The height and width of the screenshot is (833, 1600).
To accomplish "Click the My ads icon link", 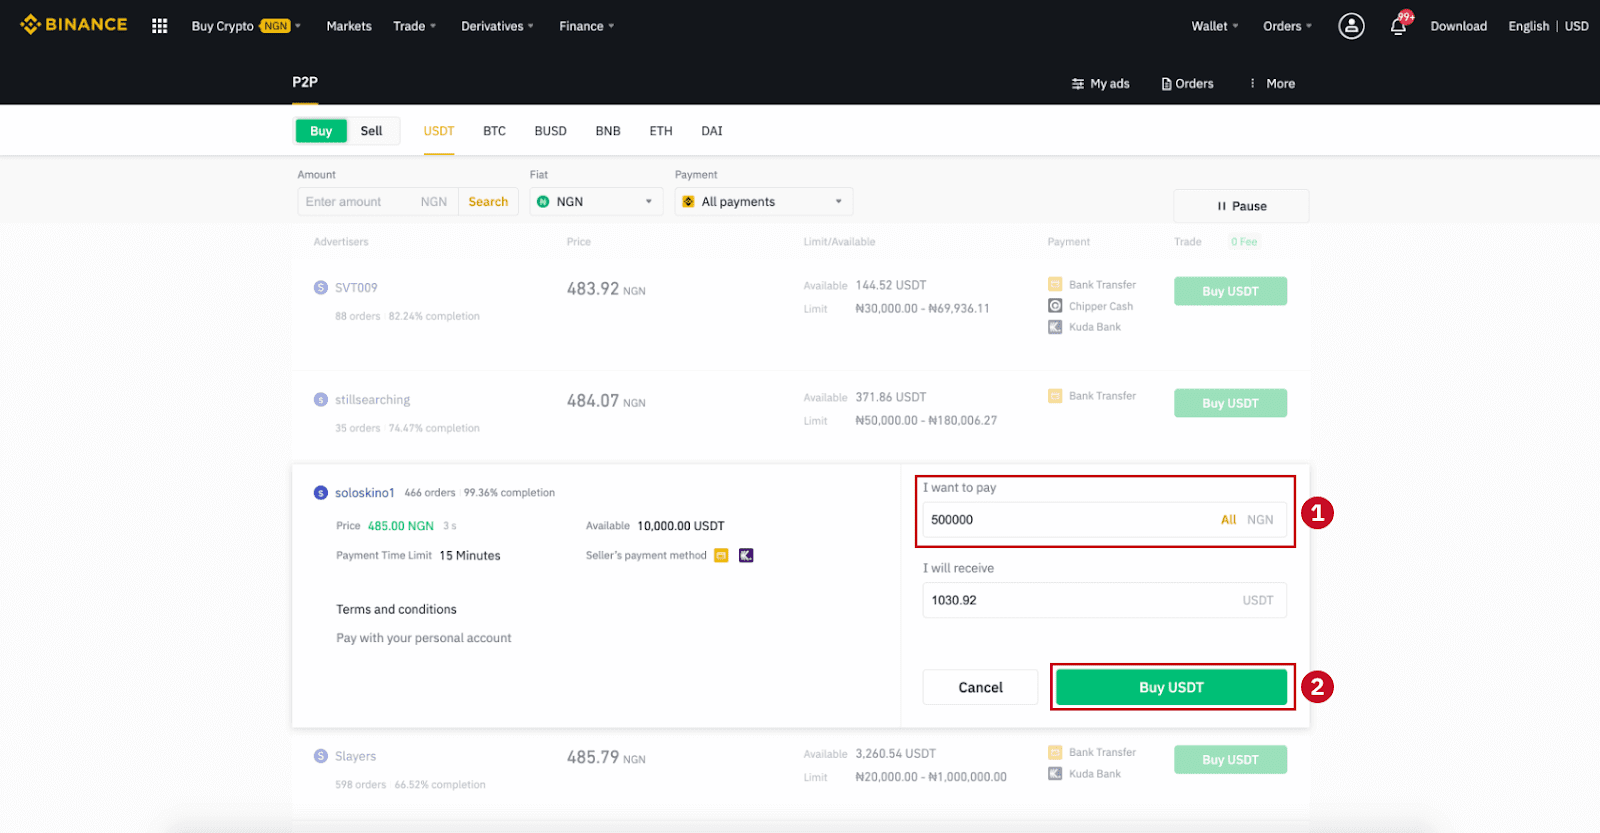I will pyautogui.click(x=1078, y=84).
